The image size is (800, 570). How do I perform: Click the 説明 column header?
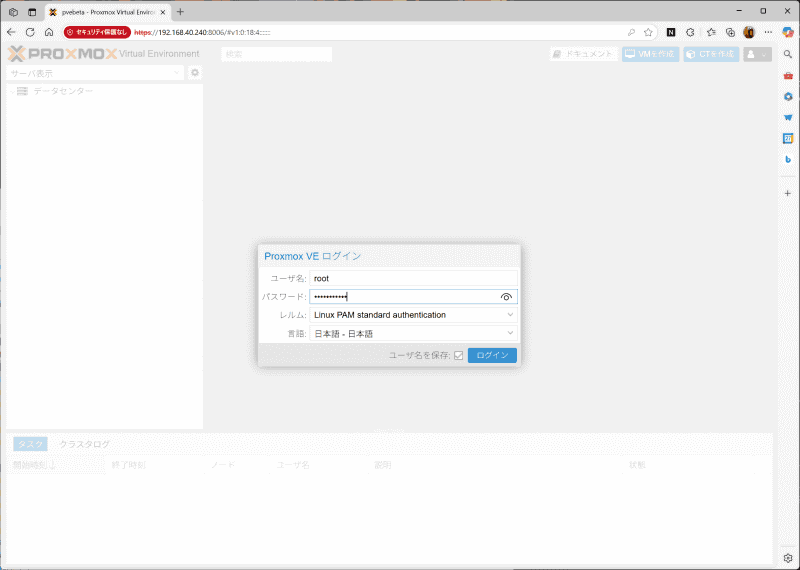496,465
